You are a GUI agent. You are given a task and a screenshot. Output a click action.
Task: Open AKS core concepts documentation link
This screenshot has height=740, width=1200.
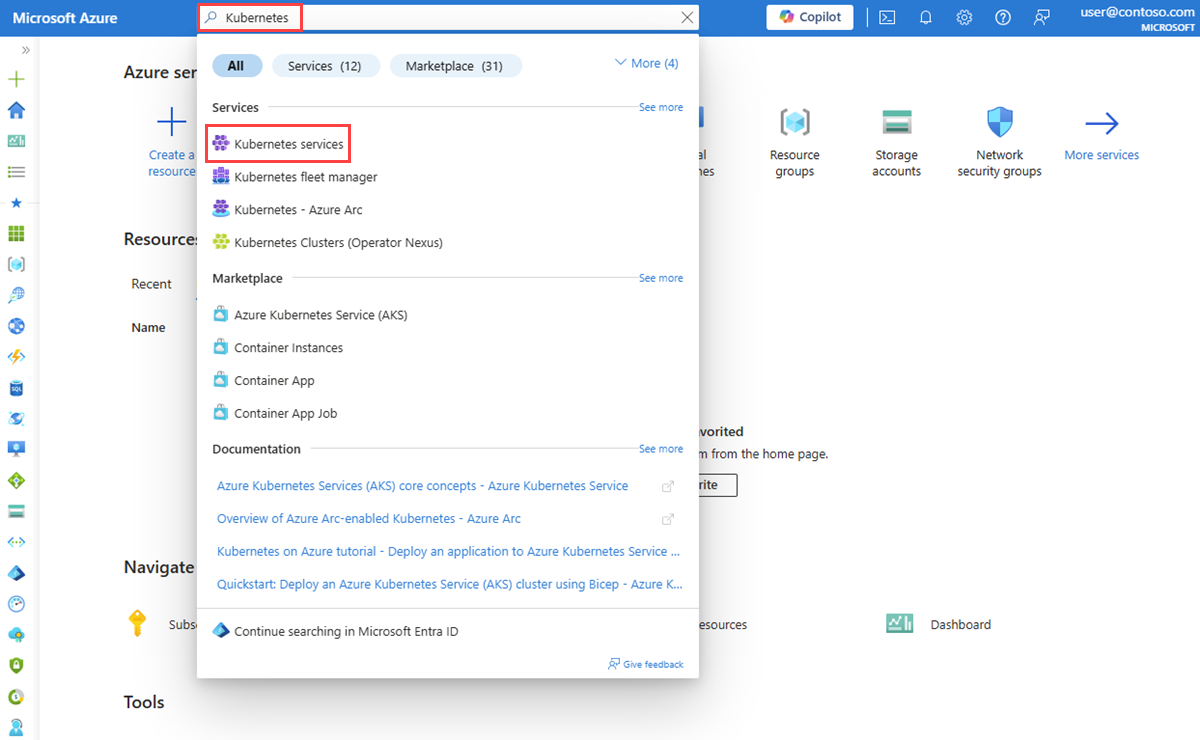pyautogui.click(x=422, y=486)
